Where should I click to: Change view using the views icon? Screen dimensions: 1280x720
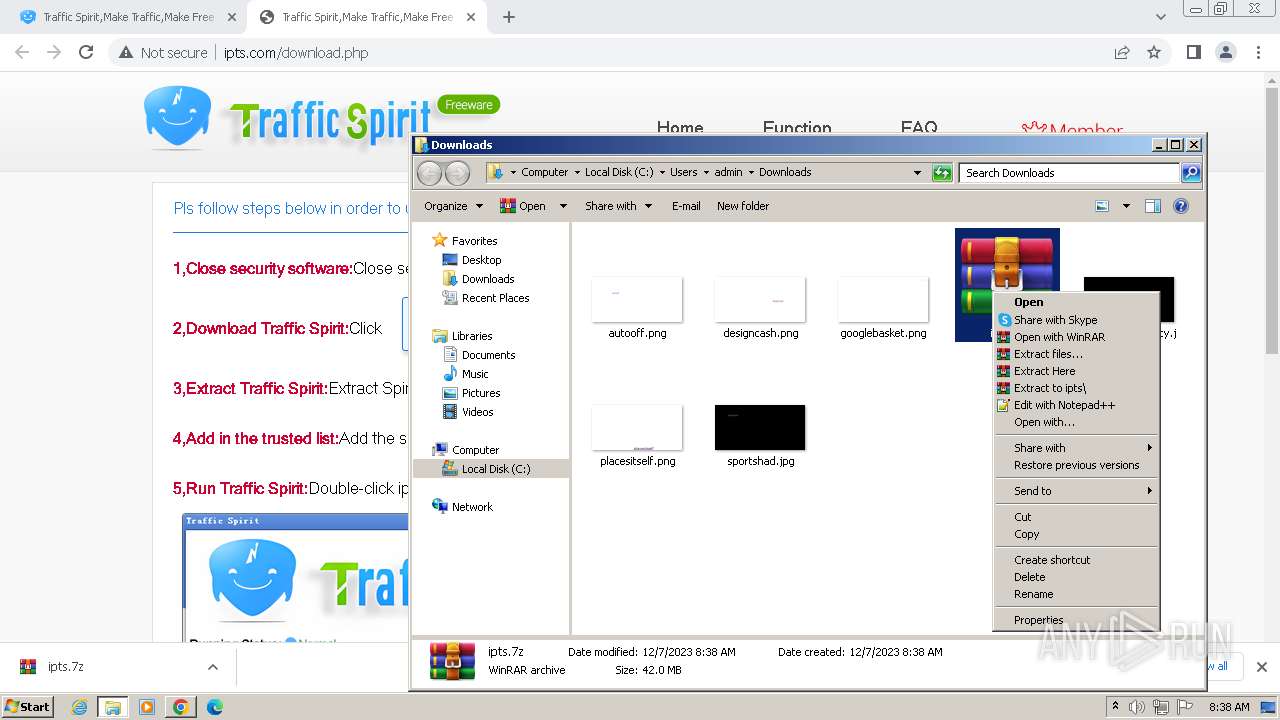click(1102, 206)
